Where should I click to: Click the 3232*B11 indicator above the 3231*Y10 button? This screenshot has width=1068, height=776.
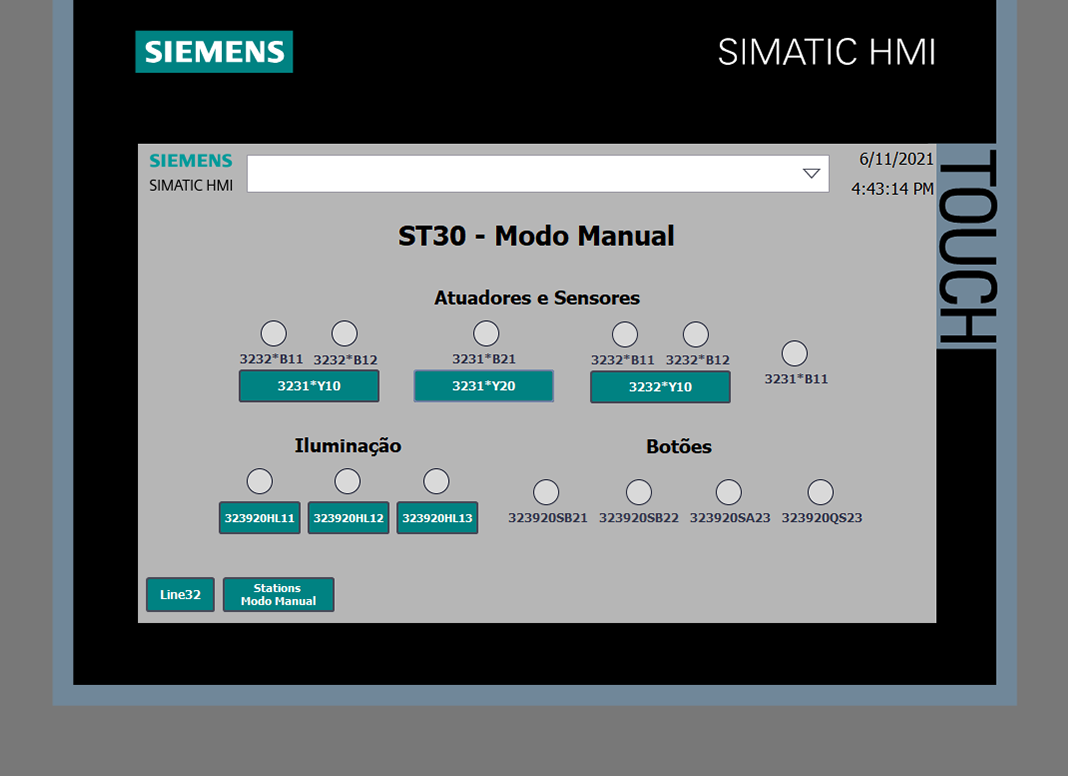pos(274,334)
